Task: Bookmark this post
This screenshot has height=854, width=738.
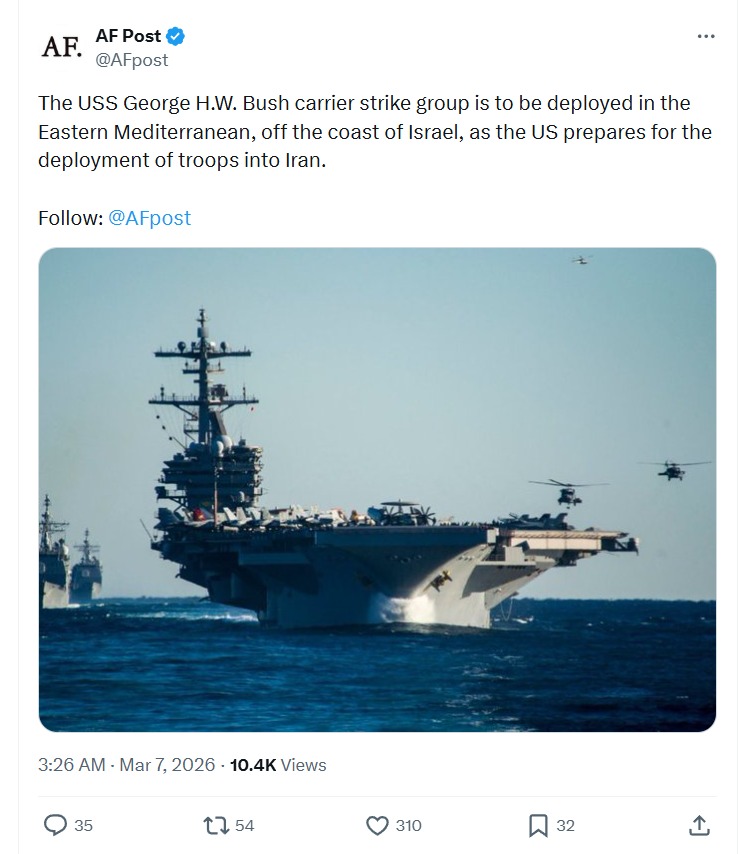Action: [x=537, y=825]
